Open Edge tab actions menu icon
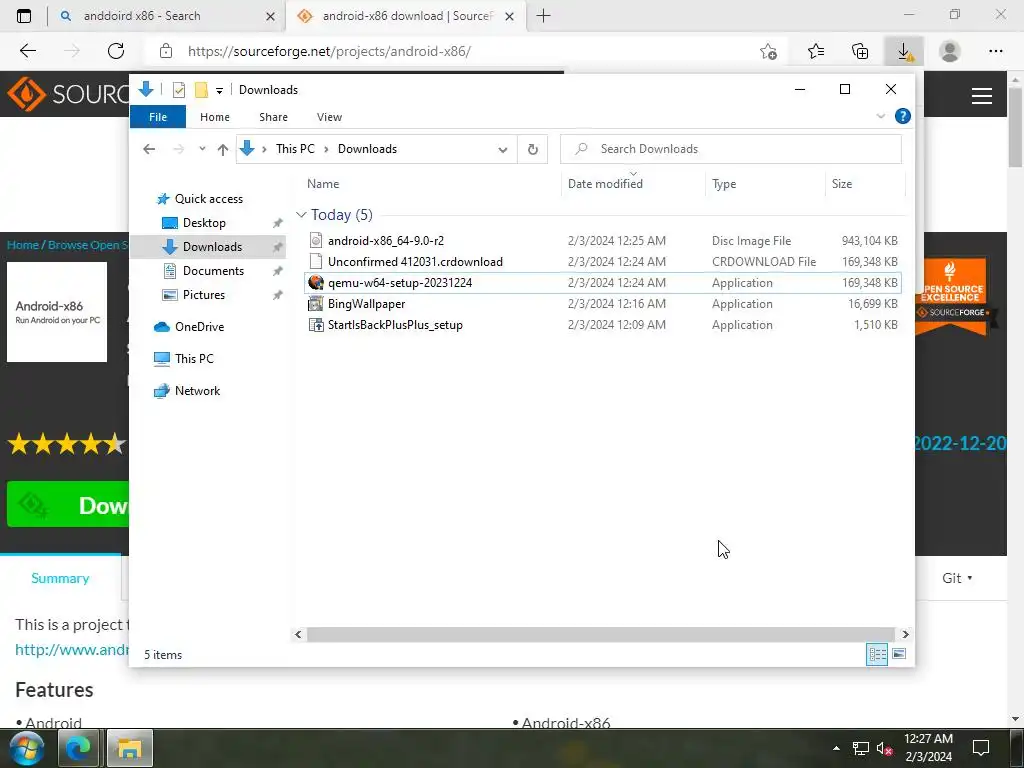This screenshot has height=768, width=1024. (24, 16)
